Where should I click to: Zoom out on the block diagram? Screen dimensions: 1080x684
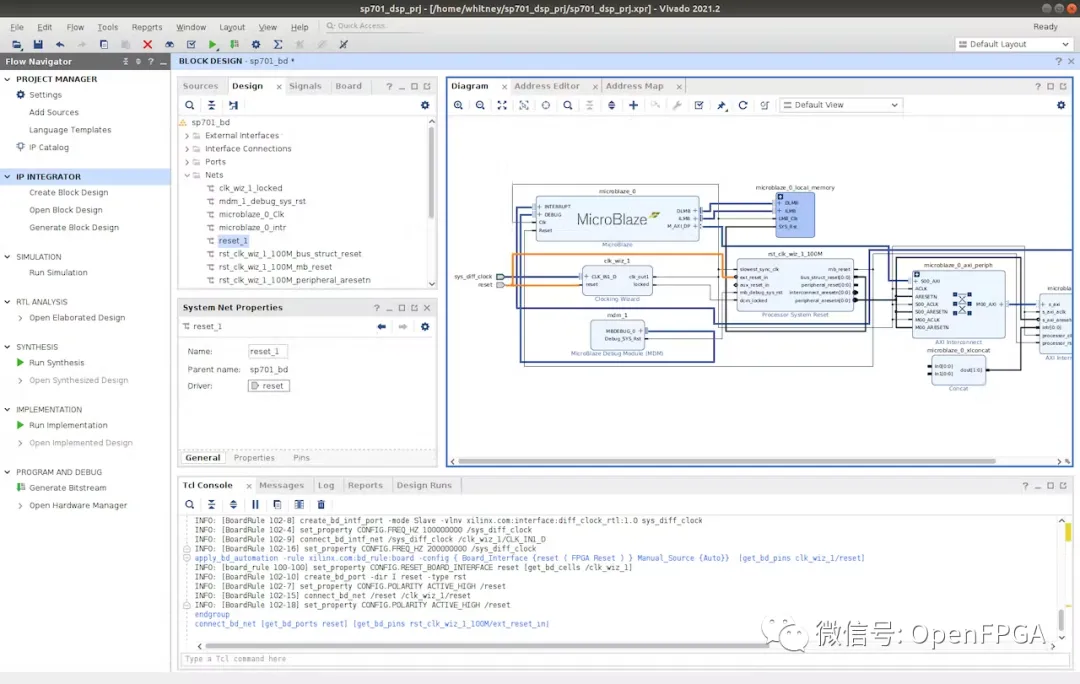[x=480, y=105]
